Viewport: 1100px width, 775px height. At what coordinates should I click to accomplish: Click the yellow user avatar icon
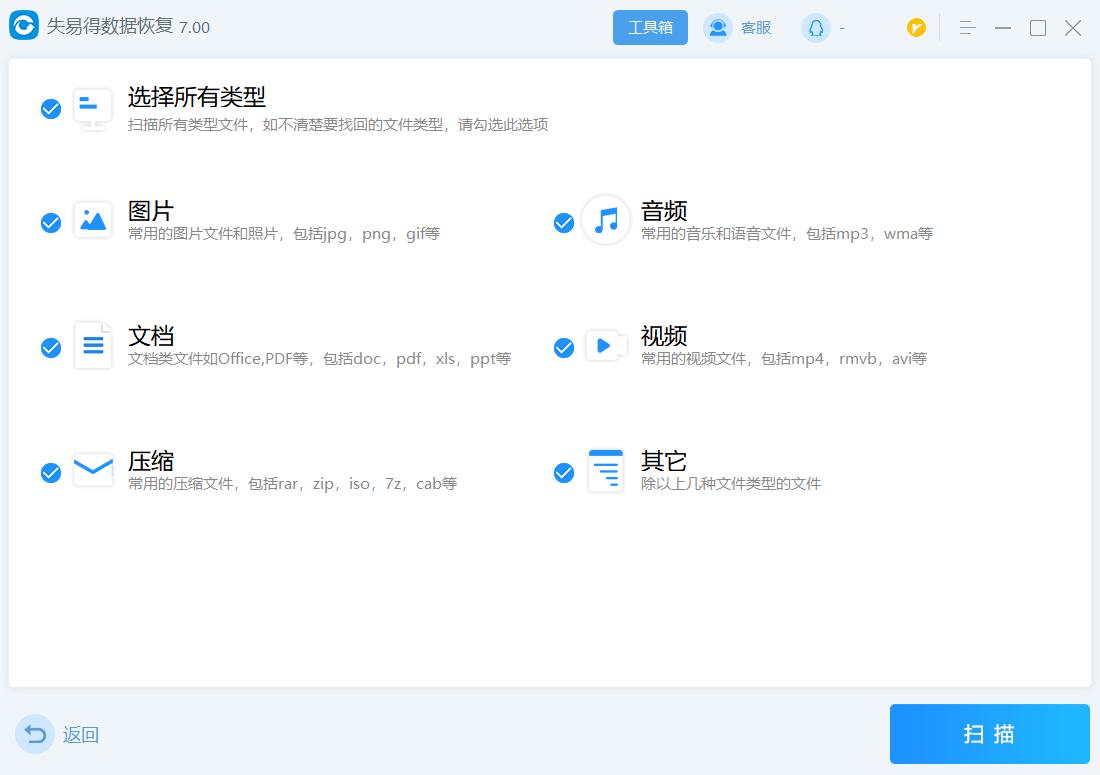click(916, 28)
